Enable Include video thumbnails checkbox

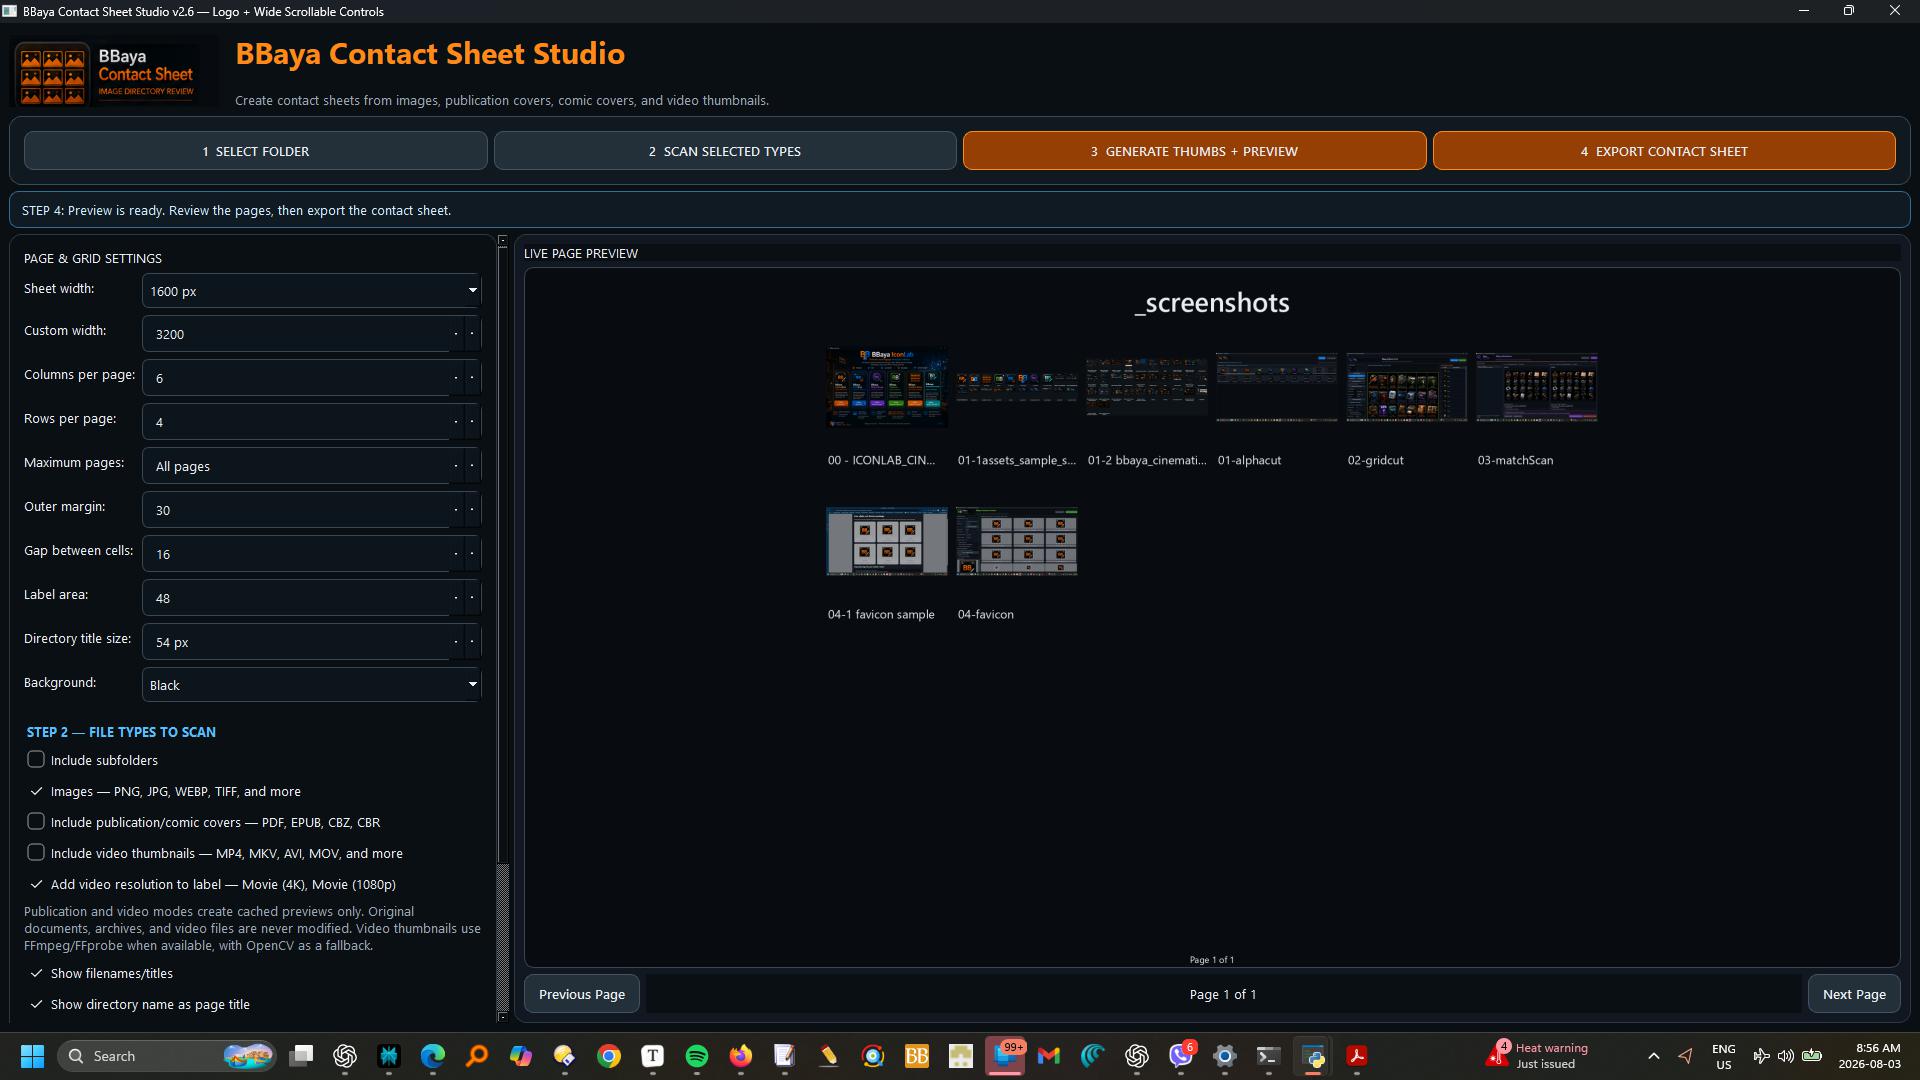[36, 853]
